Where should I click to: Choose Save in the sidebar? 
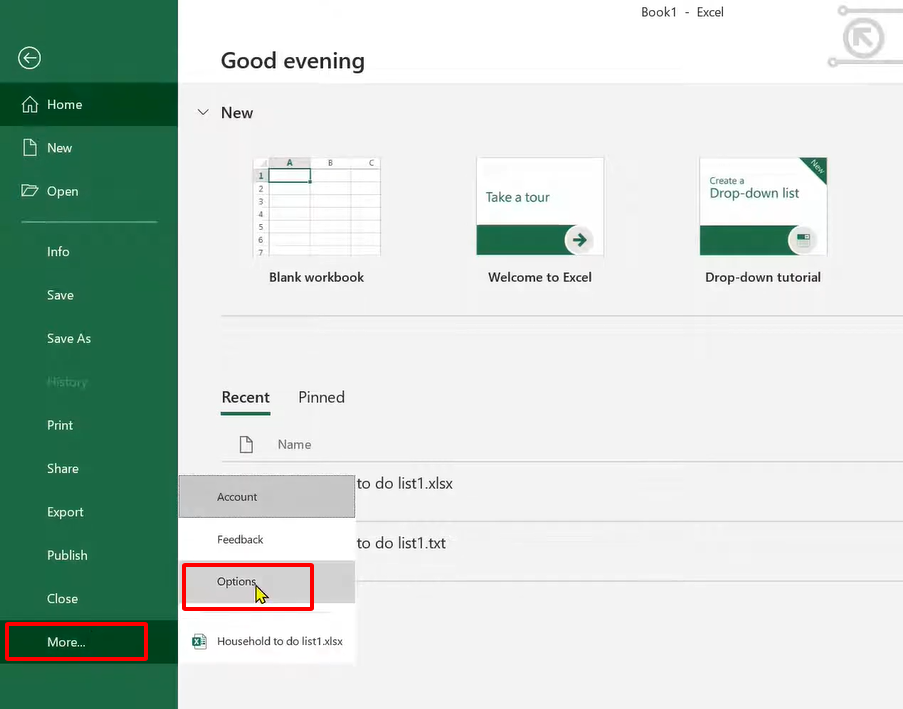(89, 295)
